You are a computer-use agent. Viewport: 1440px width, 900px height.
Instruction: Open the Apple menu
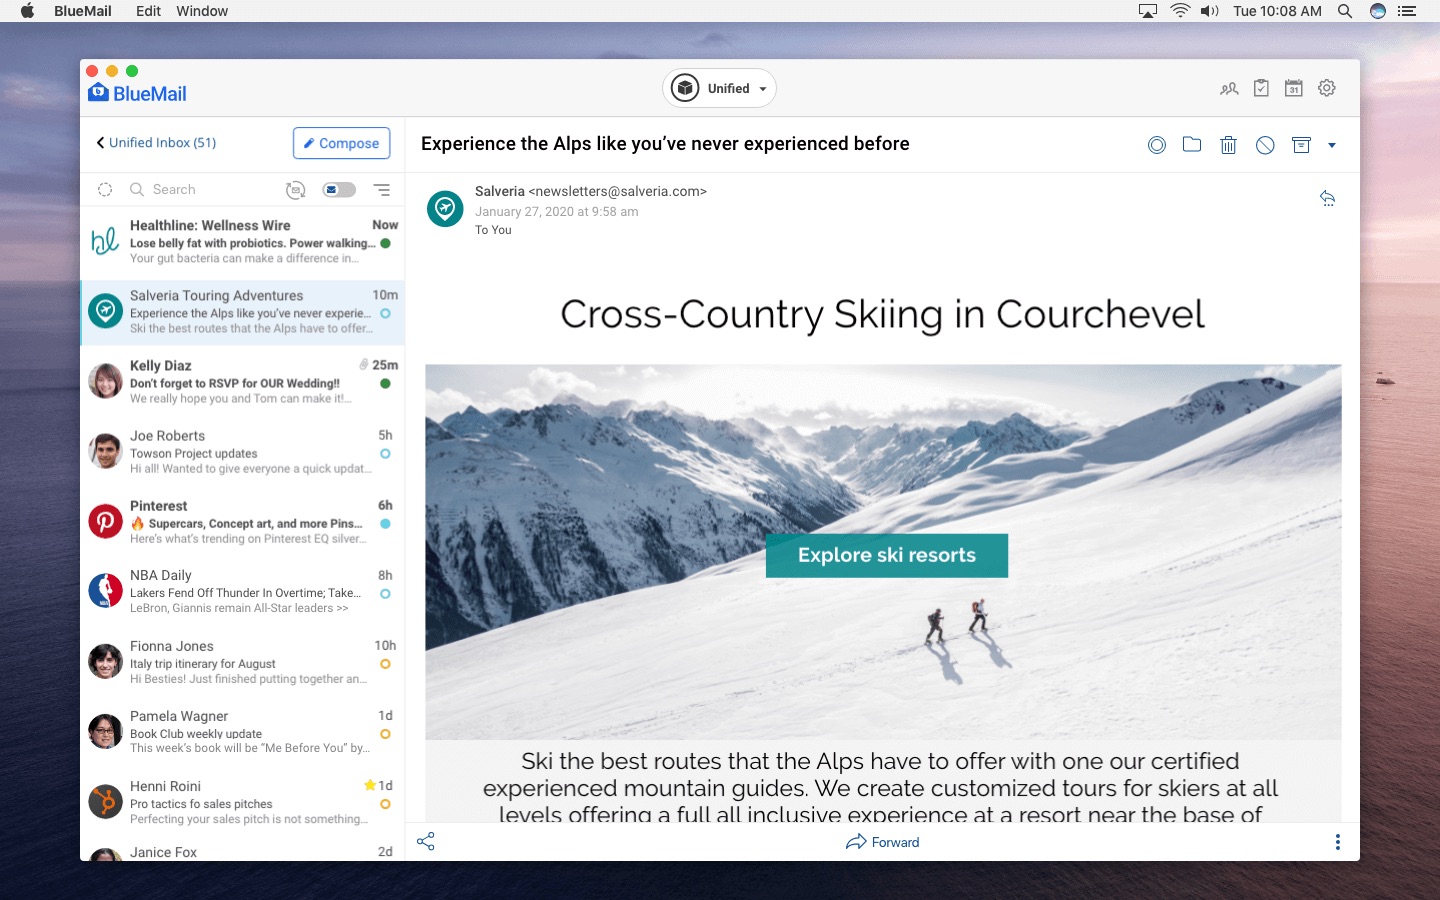tap(27, 11)
